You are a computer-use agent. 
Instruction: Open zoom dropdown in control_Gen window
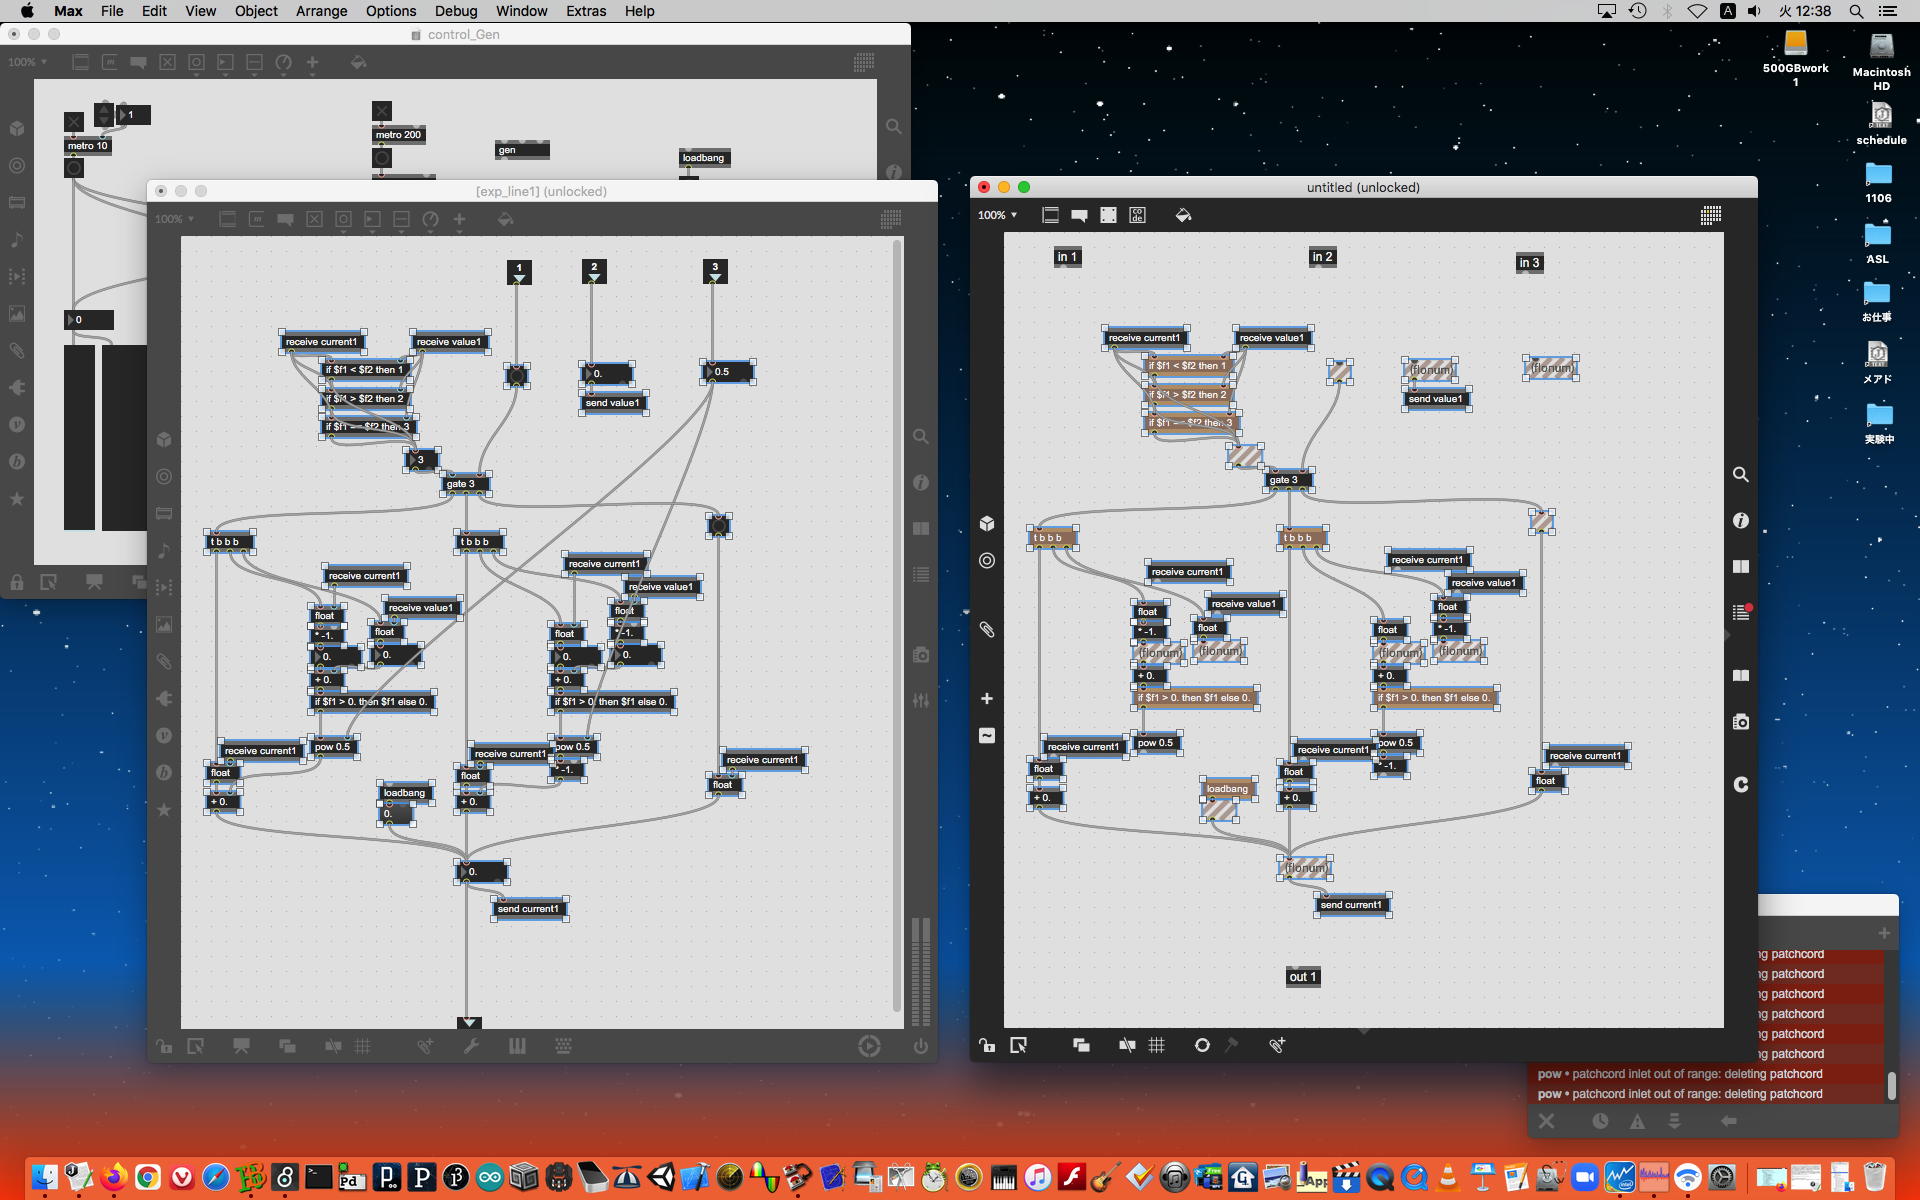27,62
